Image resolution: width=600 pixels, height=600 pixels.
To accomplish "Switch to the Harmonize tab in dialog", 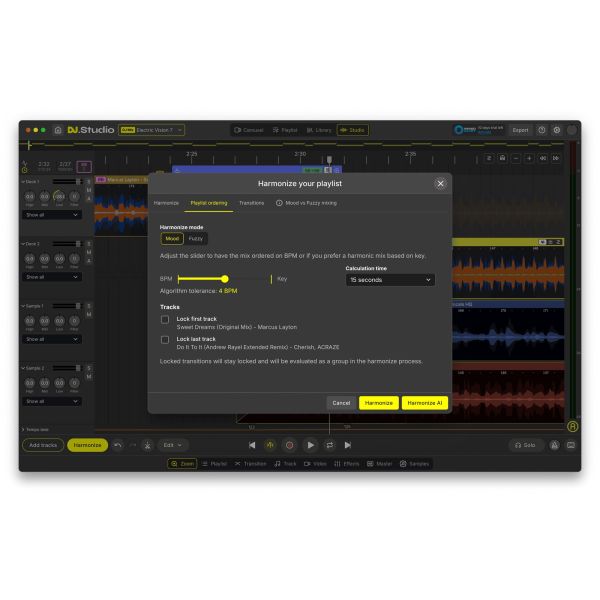I will [x=166, y=203].
